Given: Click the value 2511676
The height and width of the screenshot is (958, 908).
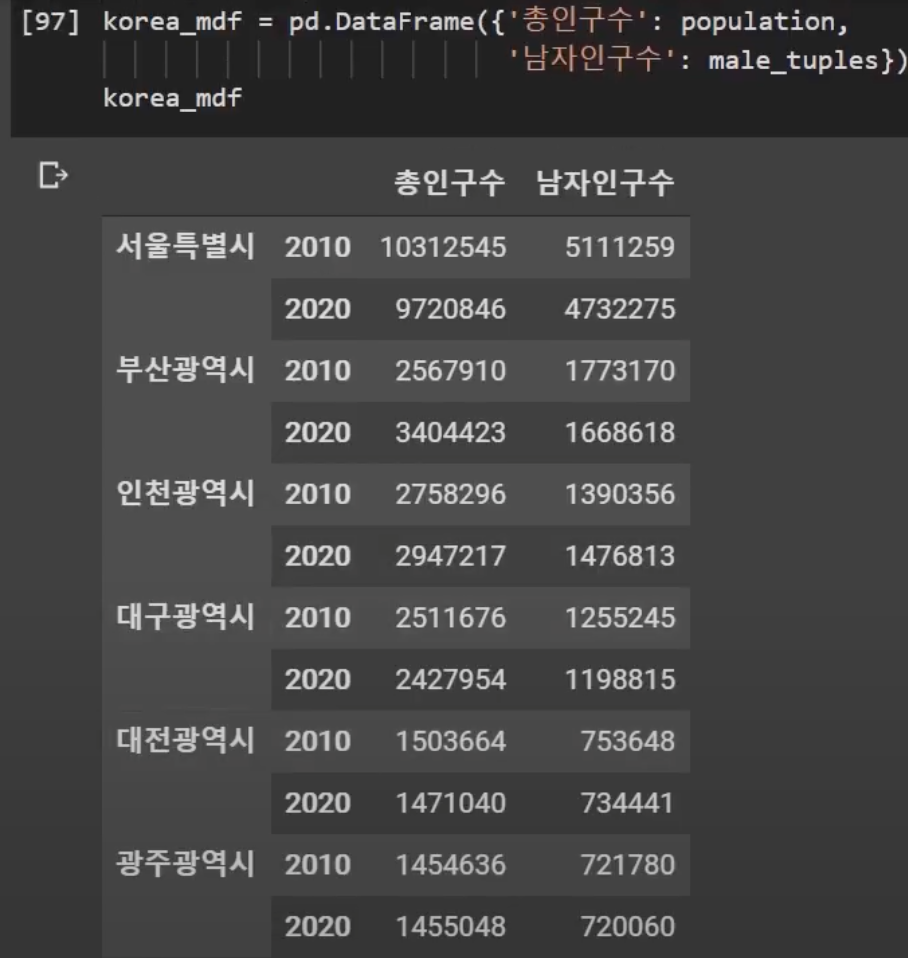Looking at the screenshot, I should click(450, 618).
